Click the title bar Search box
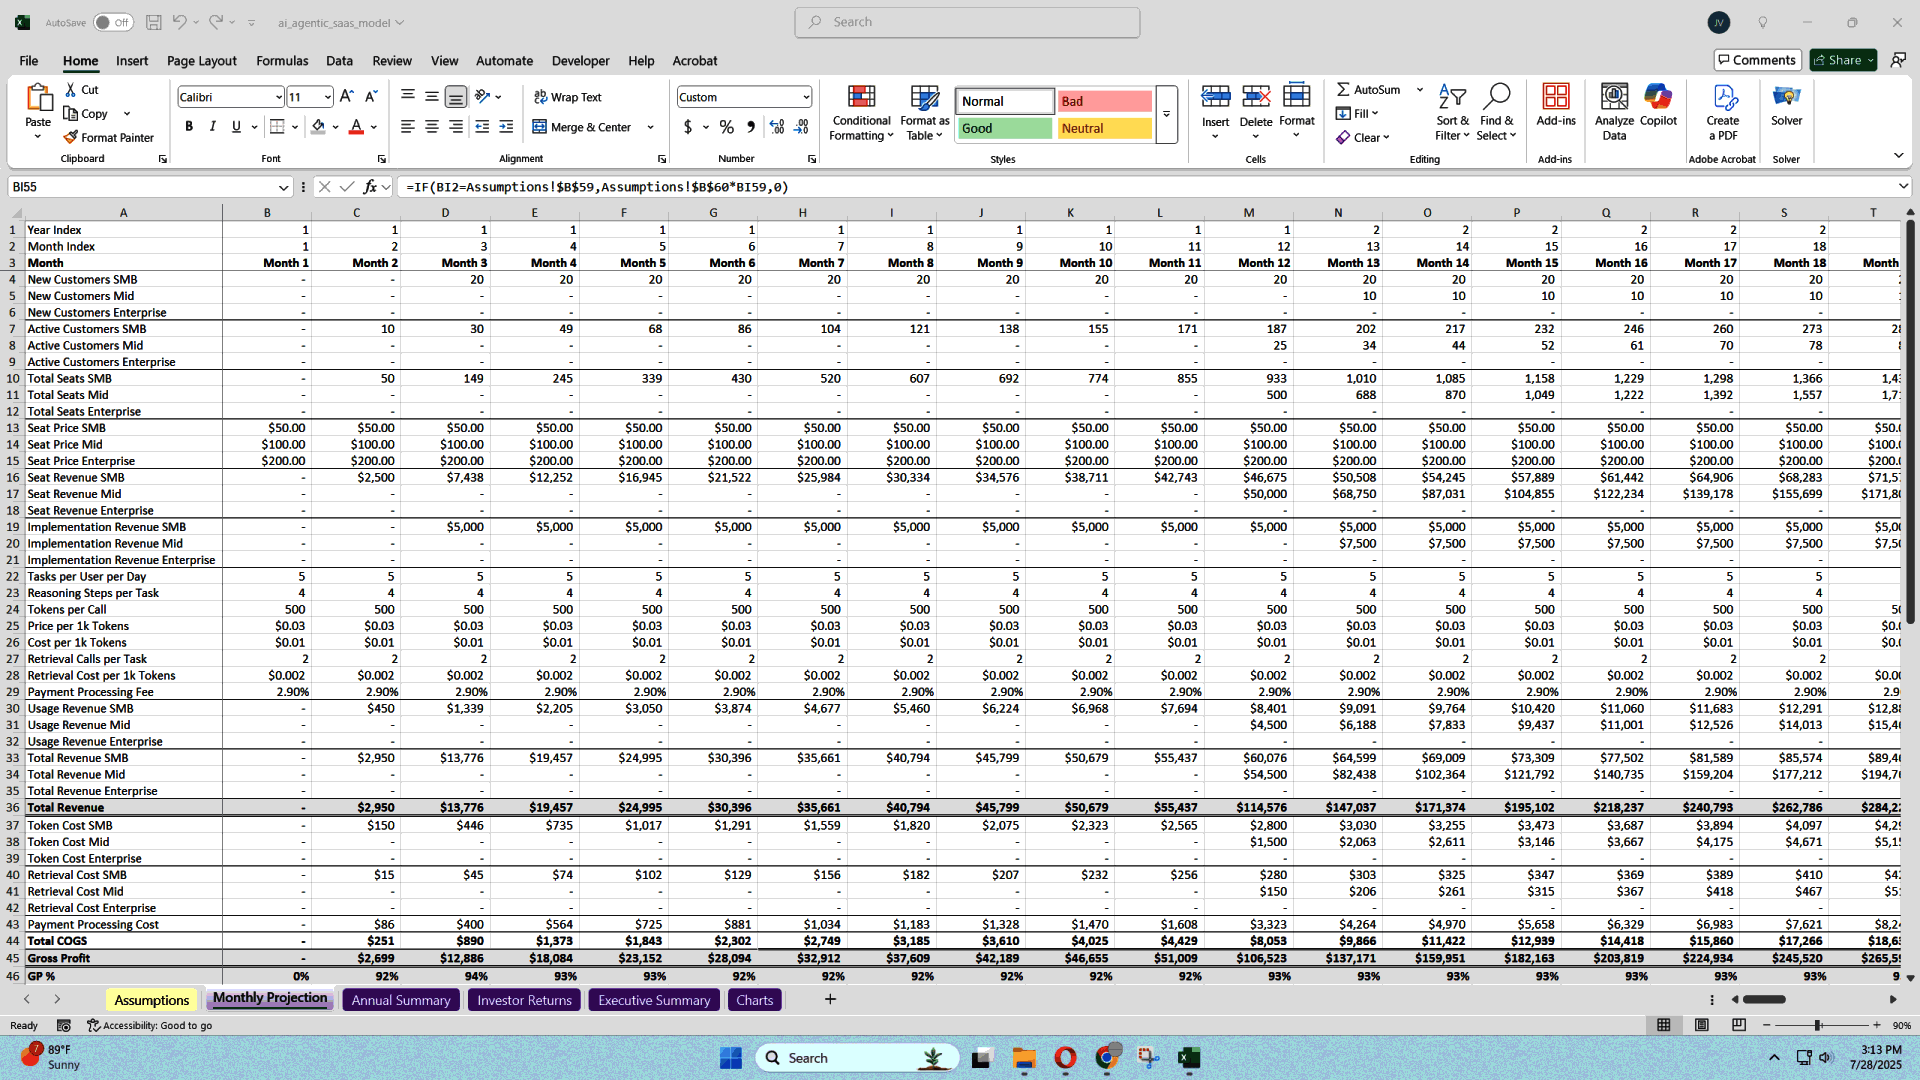The height and width of the screenshot is (1080, 1920). (967, 22)
